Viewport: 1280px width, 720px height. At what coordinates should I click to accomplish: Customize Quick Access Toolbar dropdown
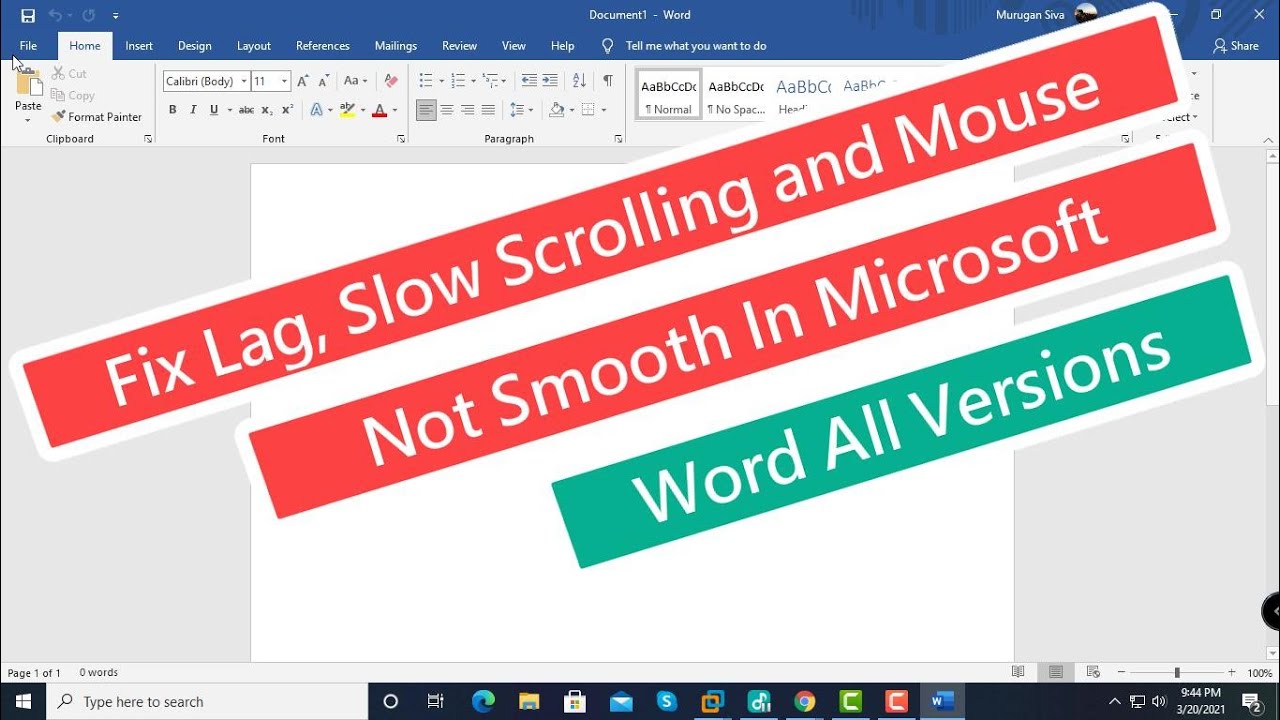(x=116, y=16)
